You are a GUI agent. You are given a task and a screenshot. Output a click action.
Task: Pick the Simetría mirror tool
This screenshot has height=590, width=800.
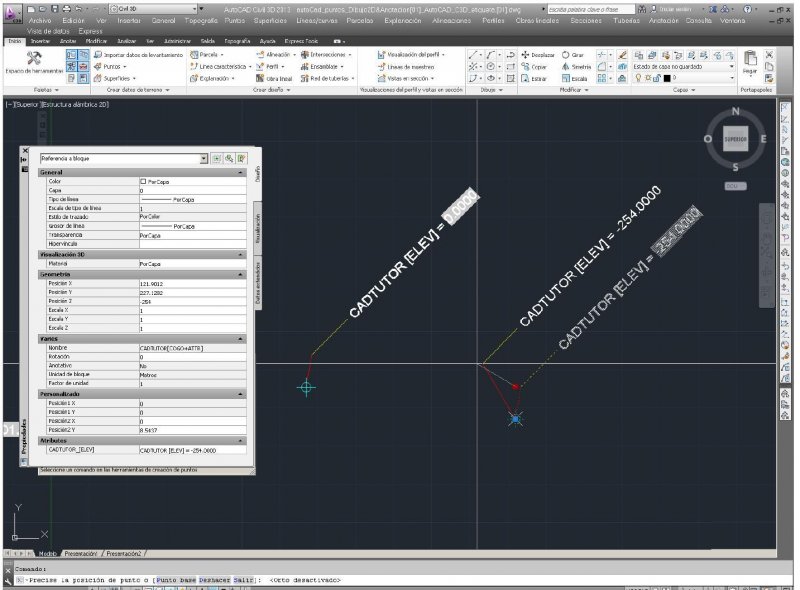tap(576, 67)
